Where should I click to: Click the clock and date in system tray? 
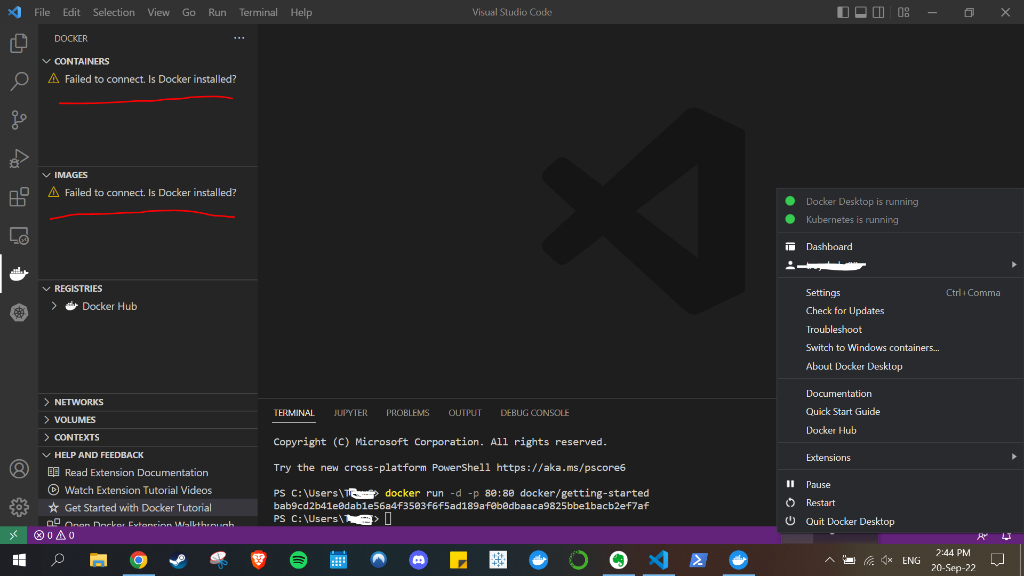tap(953, 560)
